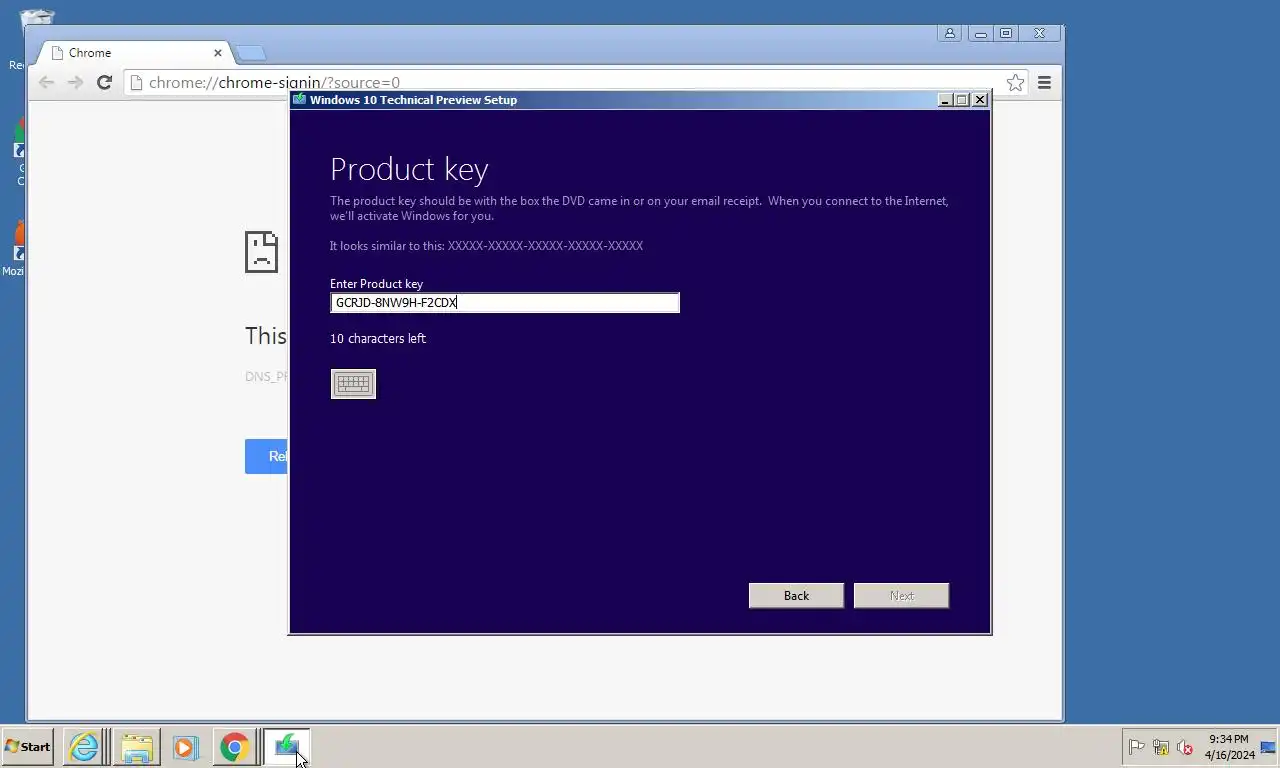Open Windows Explorer from taskbar
This screenshot has width=1280, height=768.
tap(137, 746)
